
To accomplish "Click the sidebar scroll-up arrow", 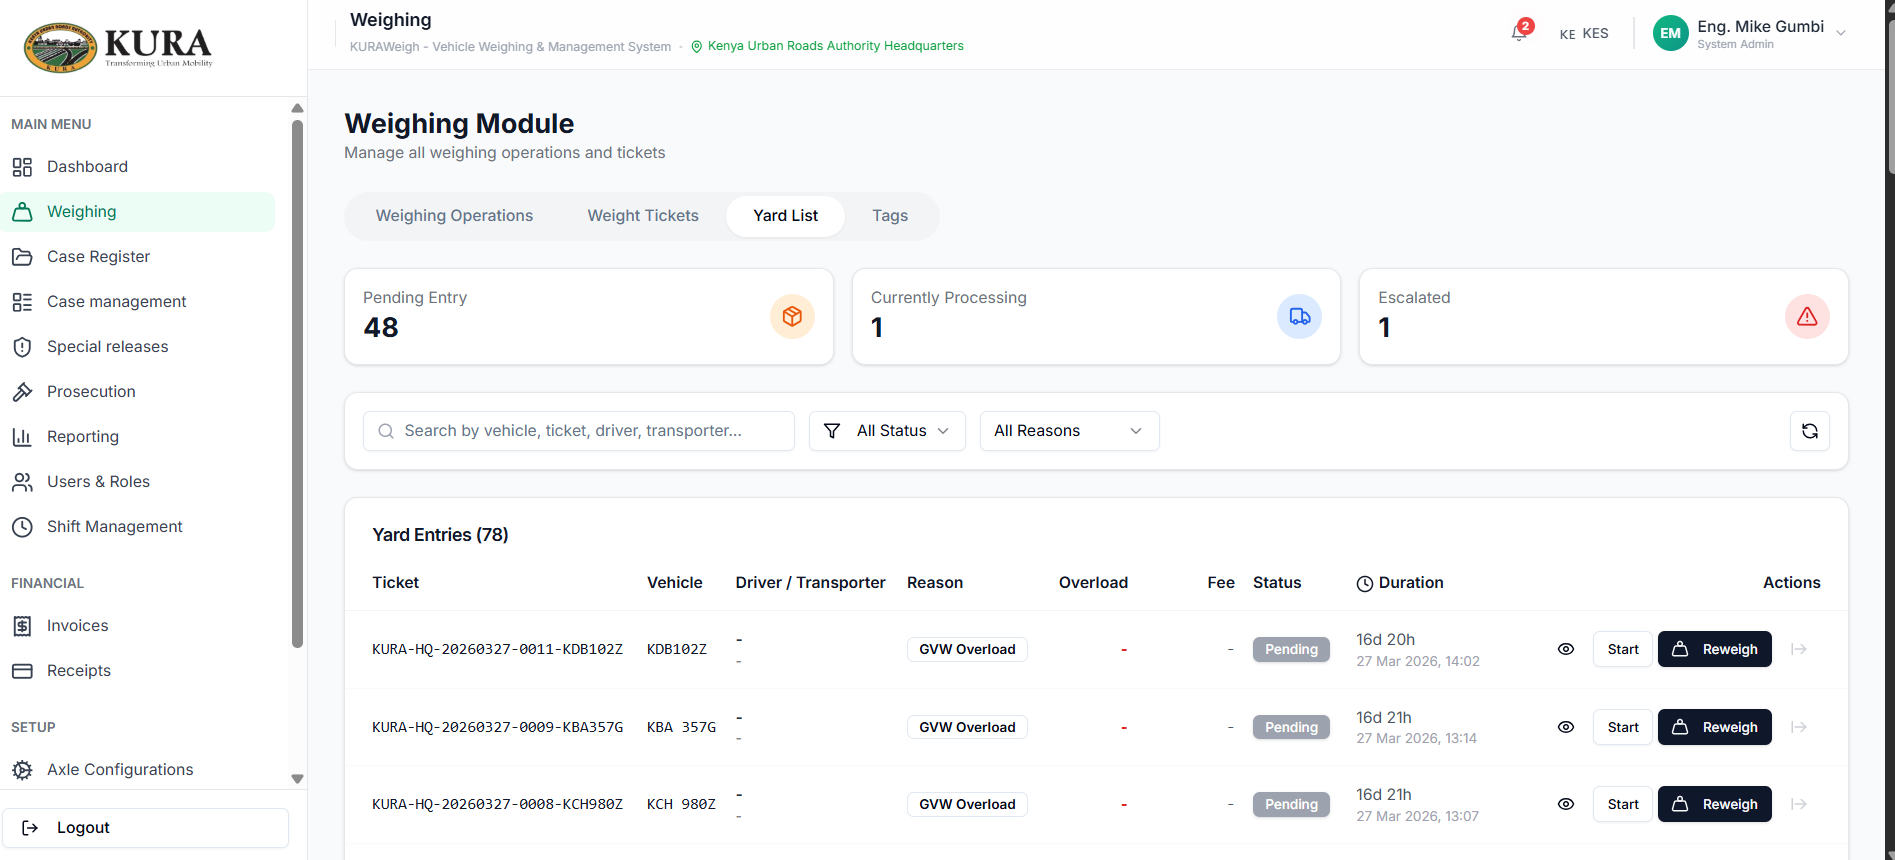I will (x=297, y=108).
